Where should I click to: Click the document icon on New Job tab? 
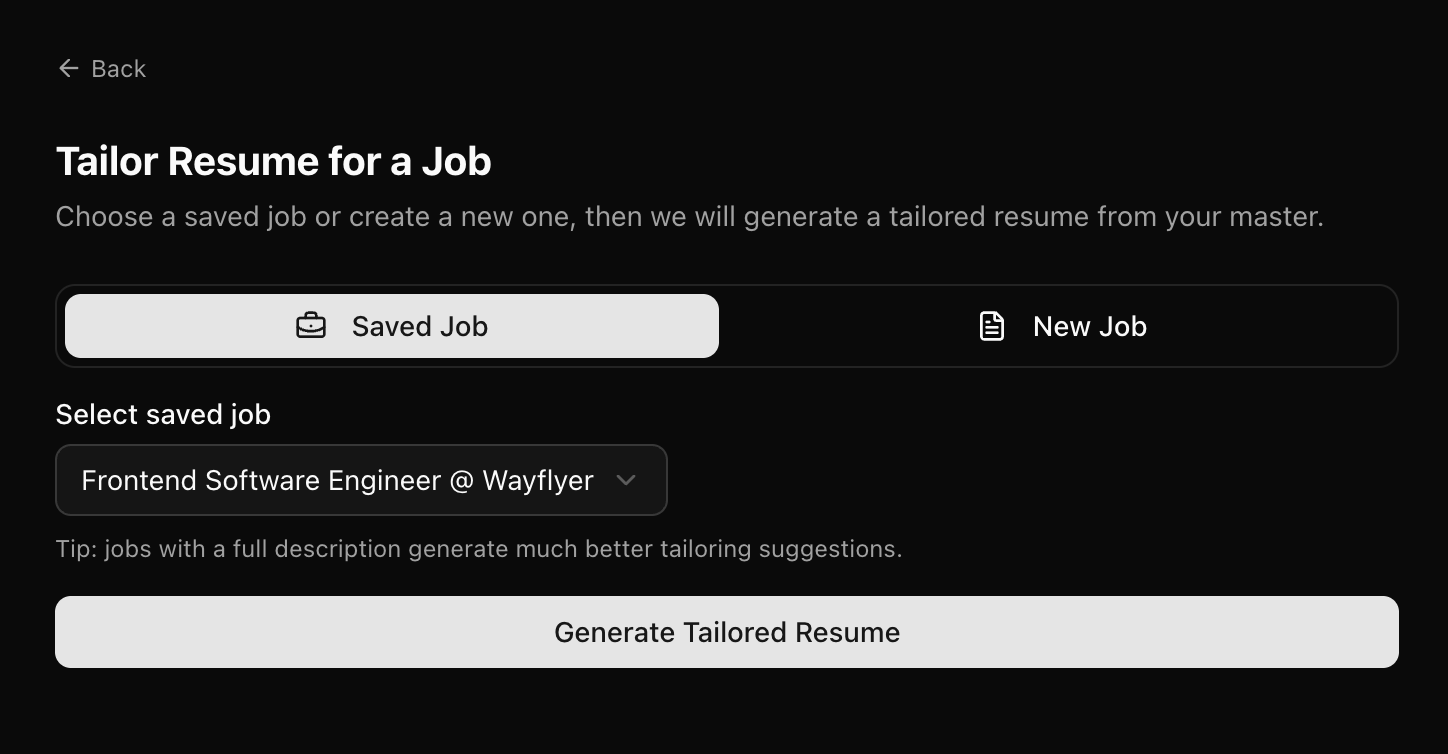click(992, 325)
